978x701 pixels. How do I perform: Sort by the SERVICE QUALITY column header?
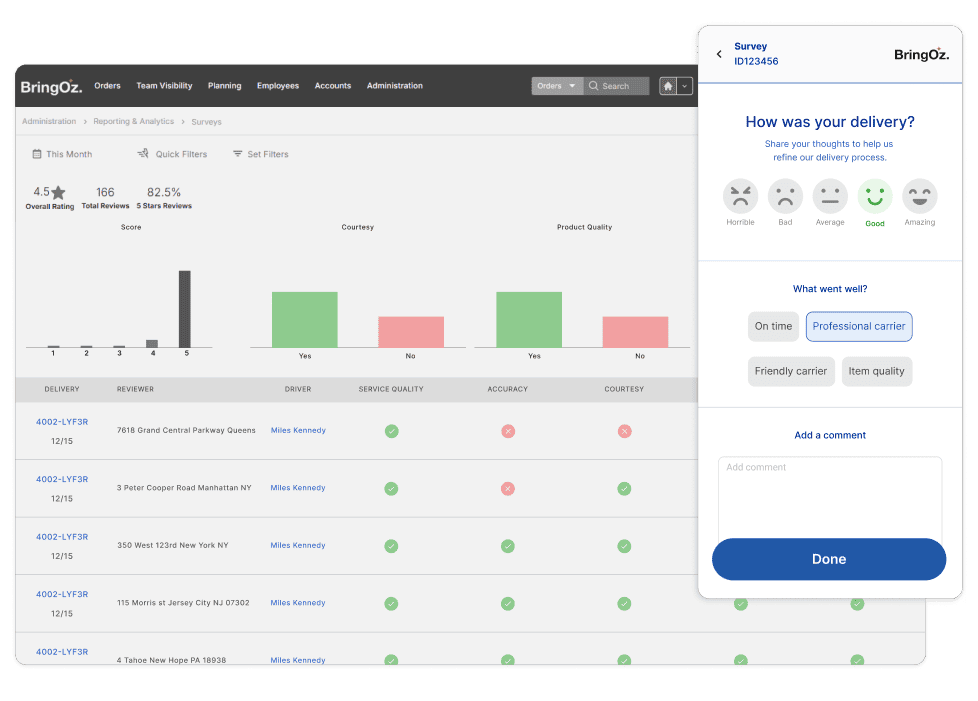391,389
